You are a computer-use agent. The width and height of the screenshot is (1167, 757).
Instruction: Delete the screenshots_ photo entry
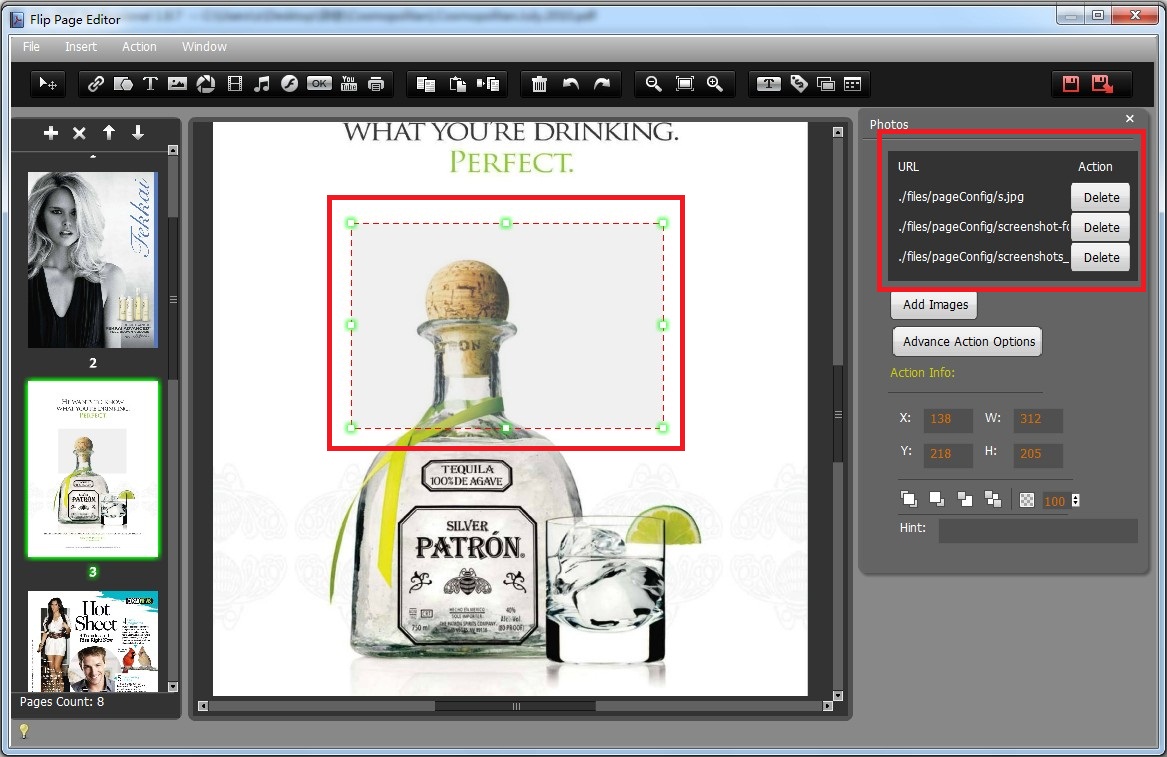[x=1101, y=257]
